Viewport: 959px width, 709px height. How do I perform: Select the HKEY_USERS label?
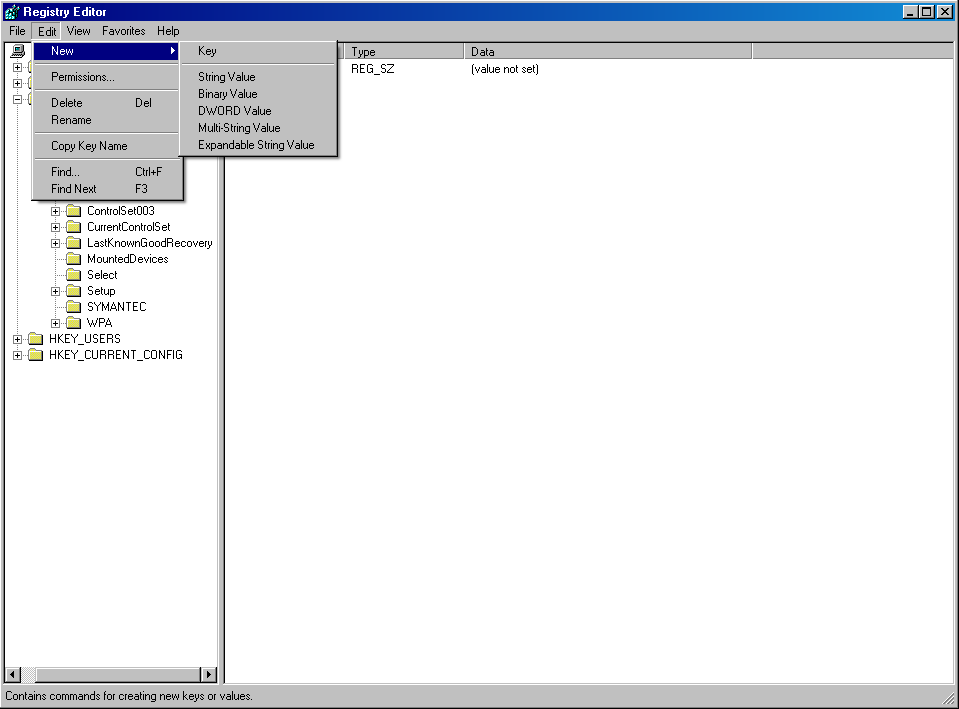point(84,339)
